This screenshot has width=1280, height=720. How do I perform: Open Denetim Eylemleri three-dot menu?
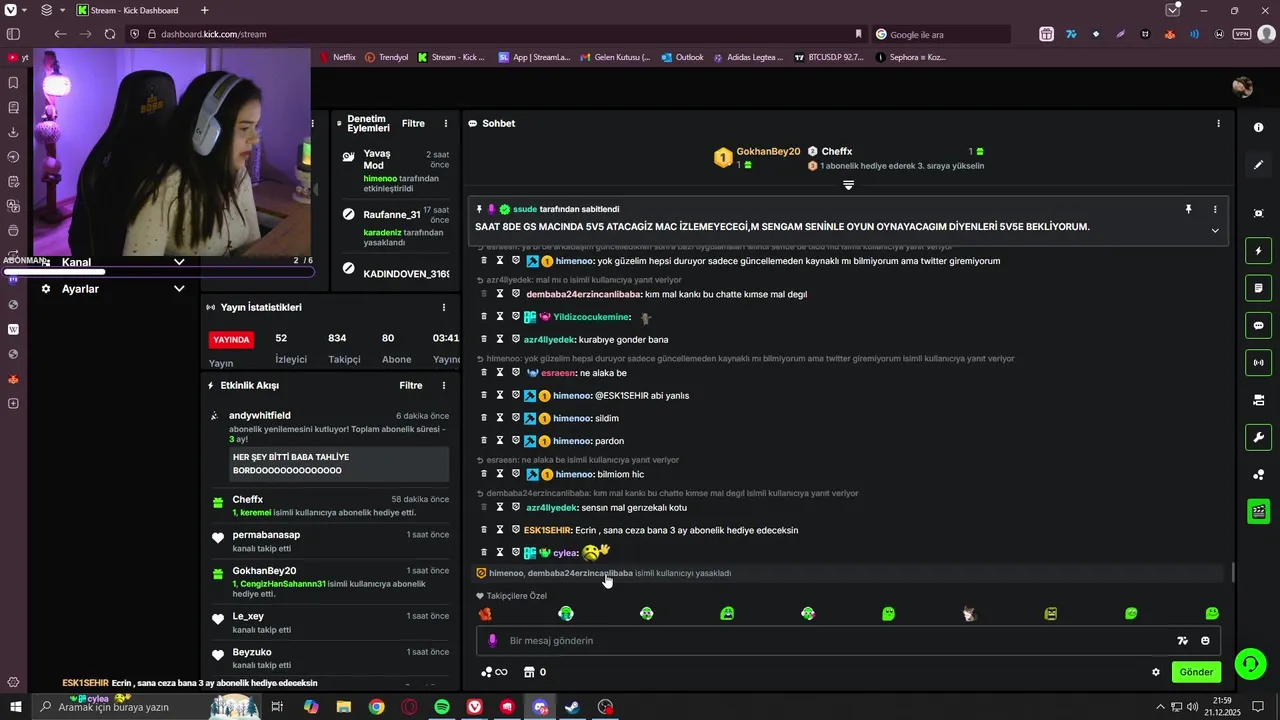click(446, 124)
